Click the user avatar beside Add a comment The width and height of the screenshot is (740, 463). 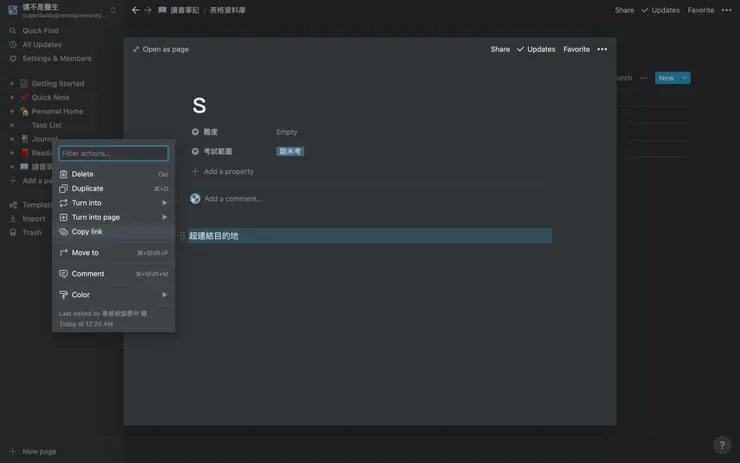[x=195, y=199]
